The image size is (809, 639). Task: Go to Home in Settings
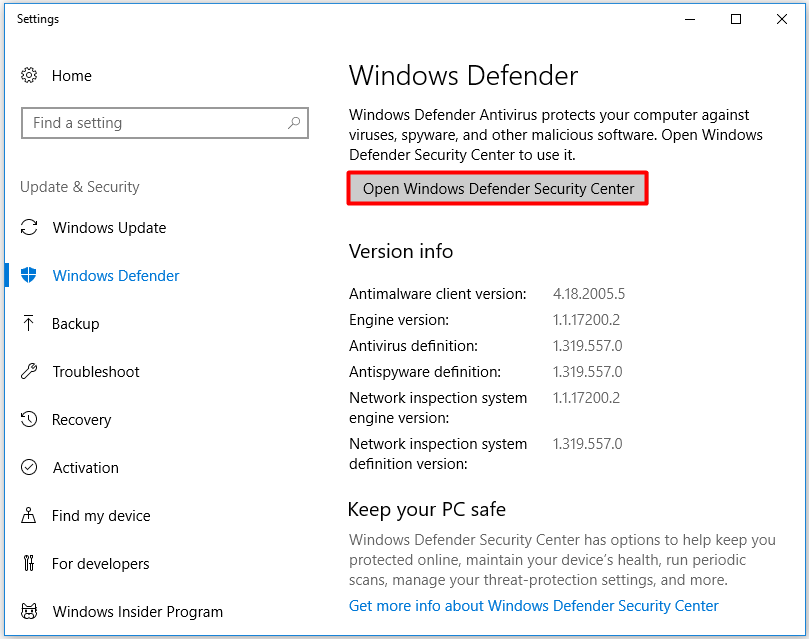click(x=72, y=76)
